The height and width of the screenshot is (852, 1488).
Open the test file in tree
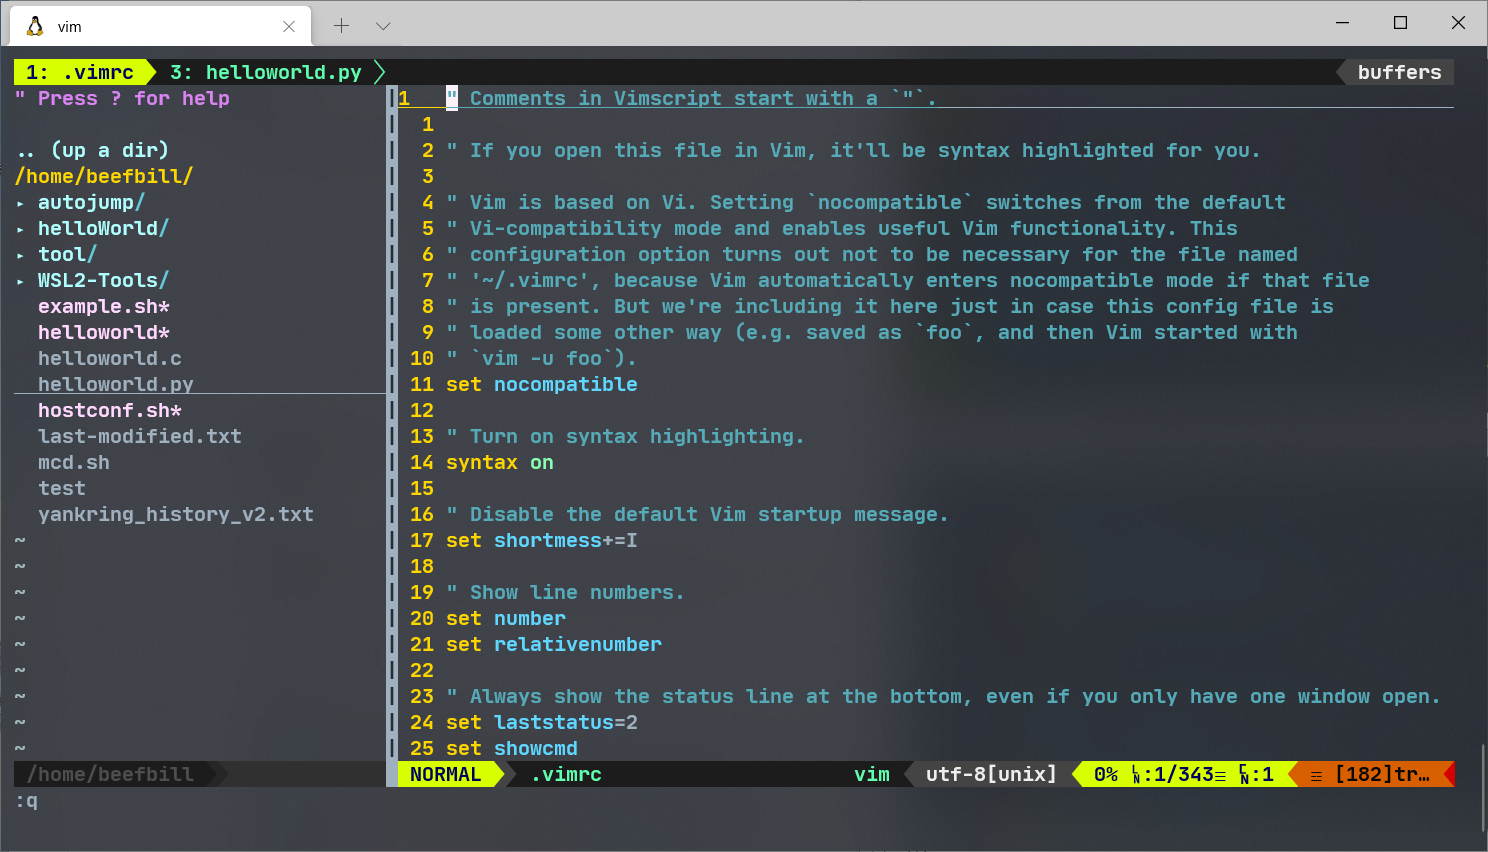[x=61, y=488]
